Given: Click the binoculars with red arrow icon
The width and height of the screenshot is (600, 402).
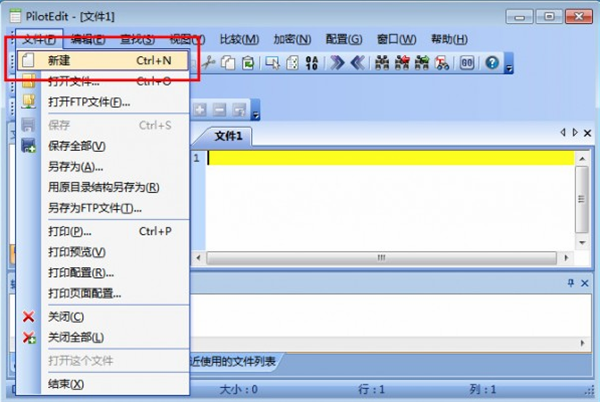Looking at the screenshot, I should [x=402, y=62].
